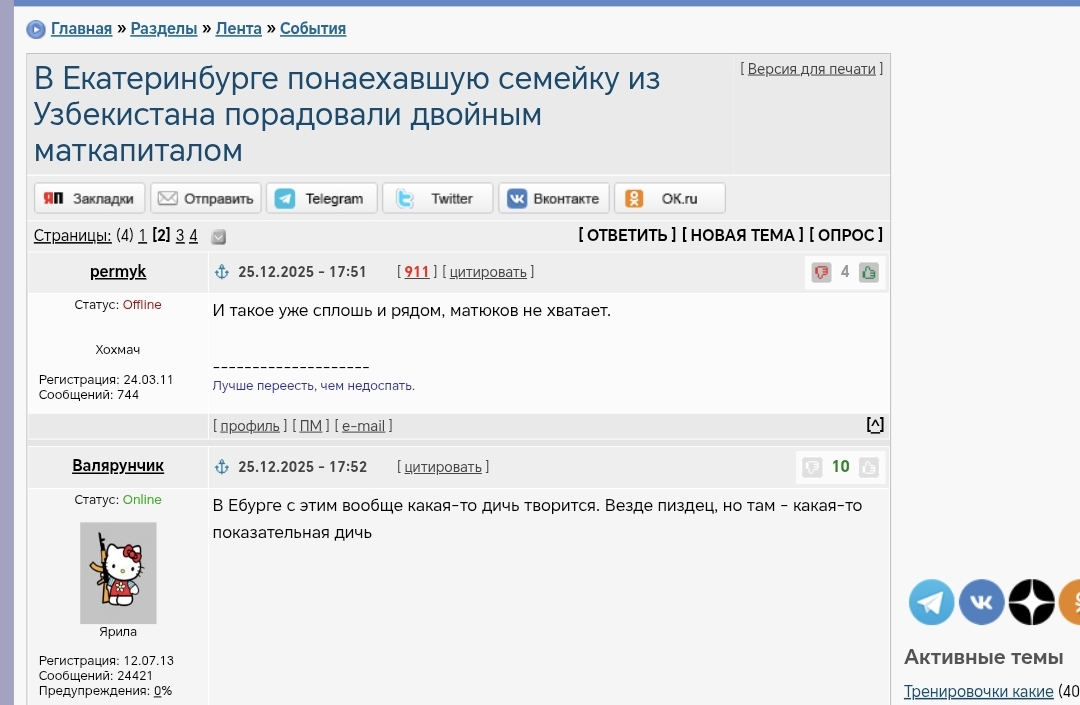Send ПМ to permyk
Image resolution: width=1080 pixels, height=705 pixels.
pyautogui.click(x=311, y=426)
